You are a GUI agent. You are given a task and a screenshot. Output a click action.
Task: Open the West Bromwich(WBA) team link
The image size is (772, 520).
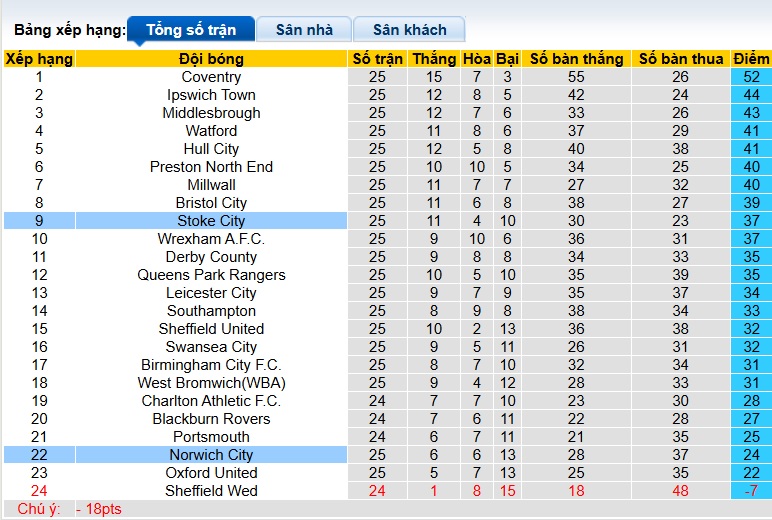coord(211,383)
